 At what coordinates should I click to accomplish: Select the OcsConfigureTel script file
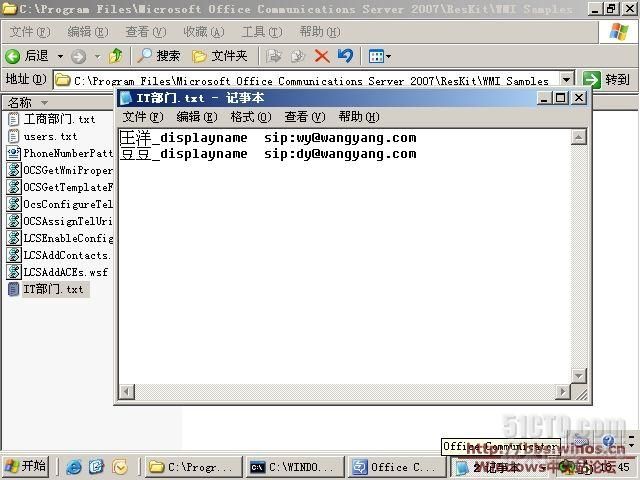[x=60, y=204]
